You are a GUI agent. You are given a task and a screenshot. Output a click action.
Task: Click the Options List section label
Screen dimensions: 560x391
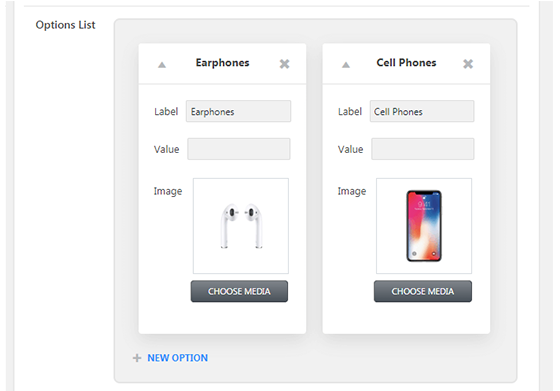[65, 25]
